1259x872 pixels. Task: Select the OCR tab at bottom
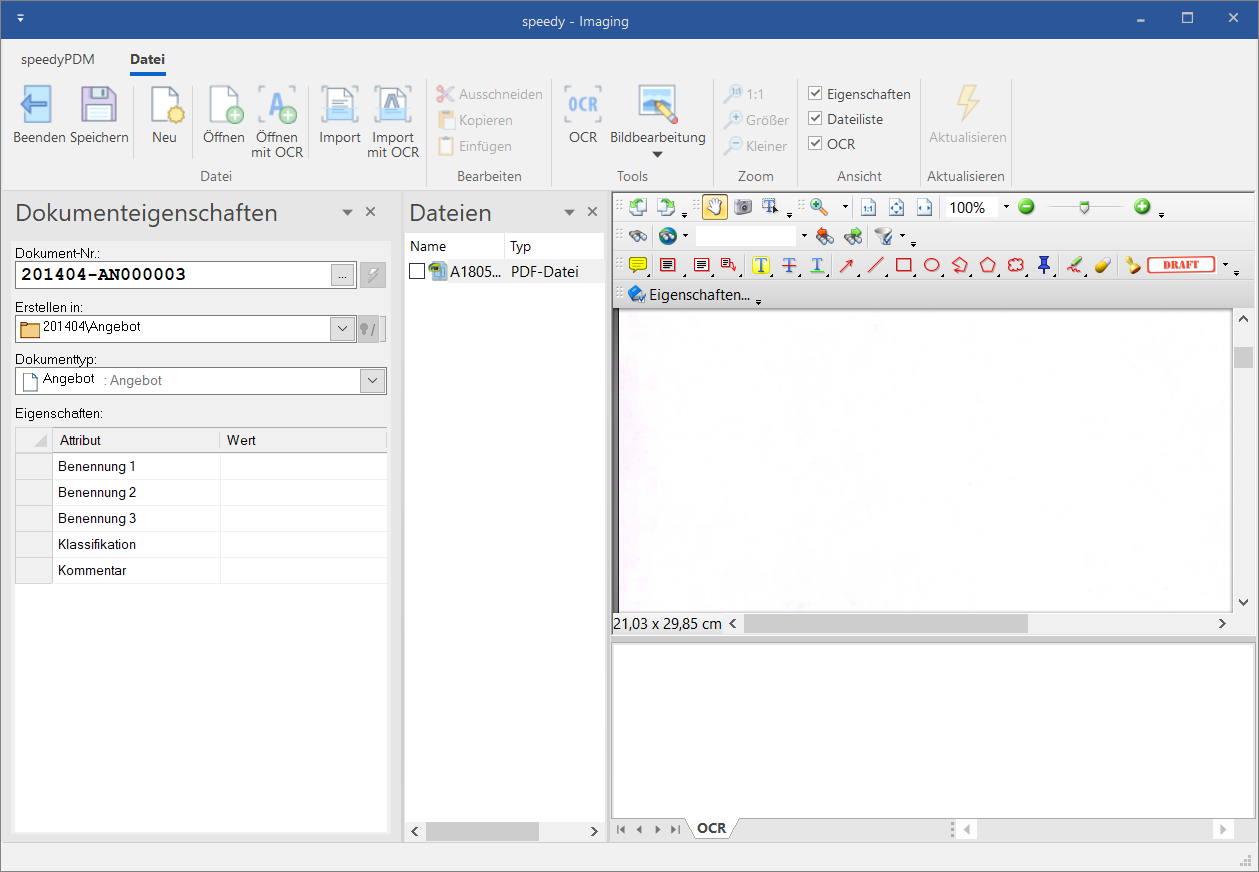click(x=712, y=828)
